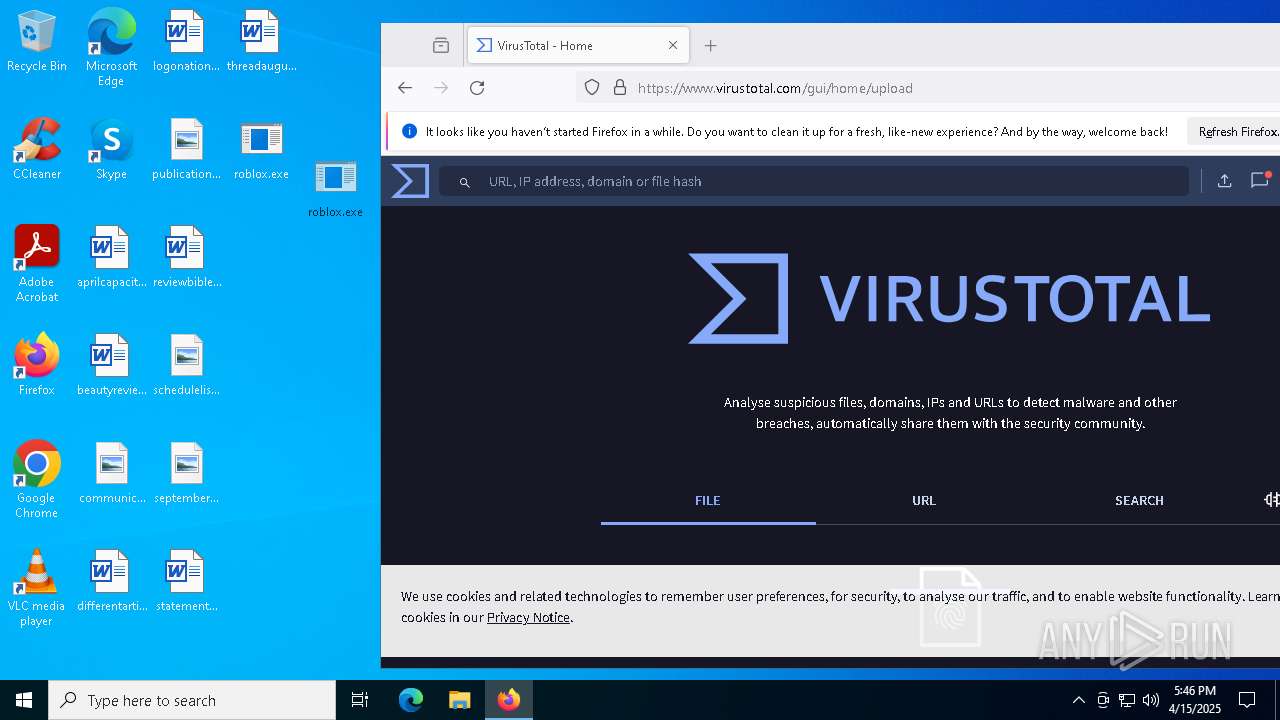This screenshot has width=1280, height=720.
Task: Click the upload file icon in VirusTotal header
Action: 1224,181
